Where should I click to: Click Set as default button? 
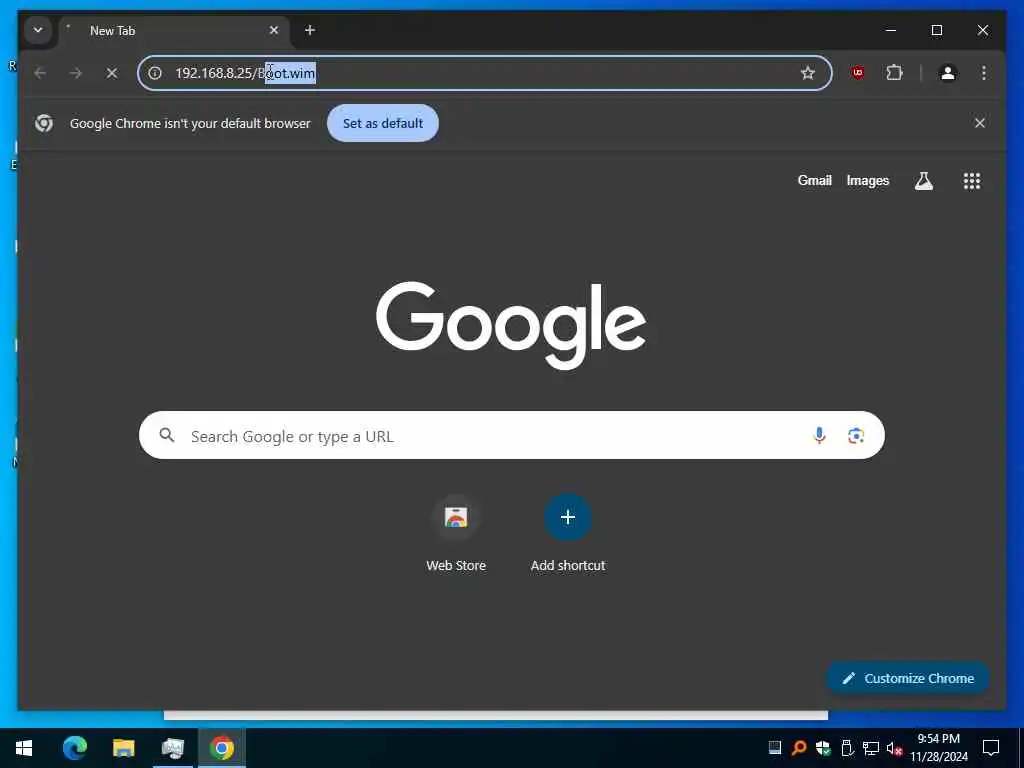coord(383,123)
